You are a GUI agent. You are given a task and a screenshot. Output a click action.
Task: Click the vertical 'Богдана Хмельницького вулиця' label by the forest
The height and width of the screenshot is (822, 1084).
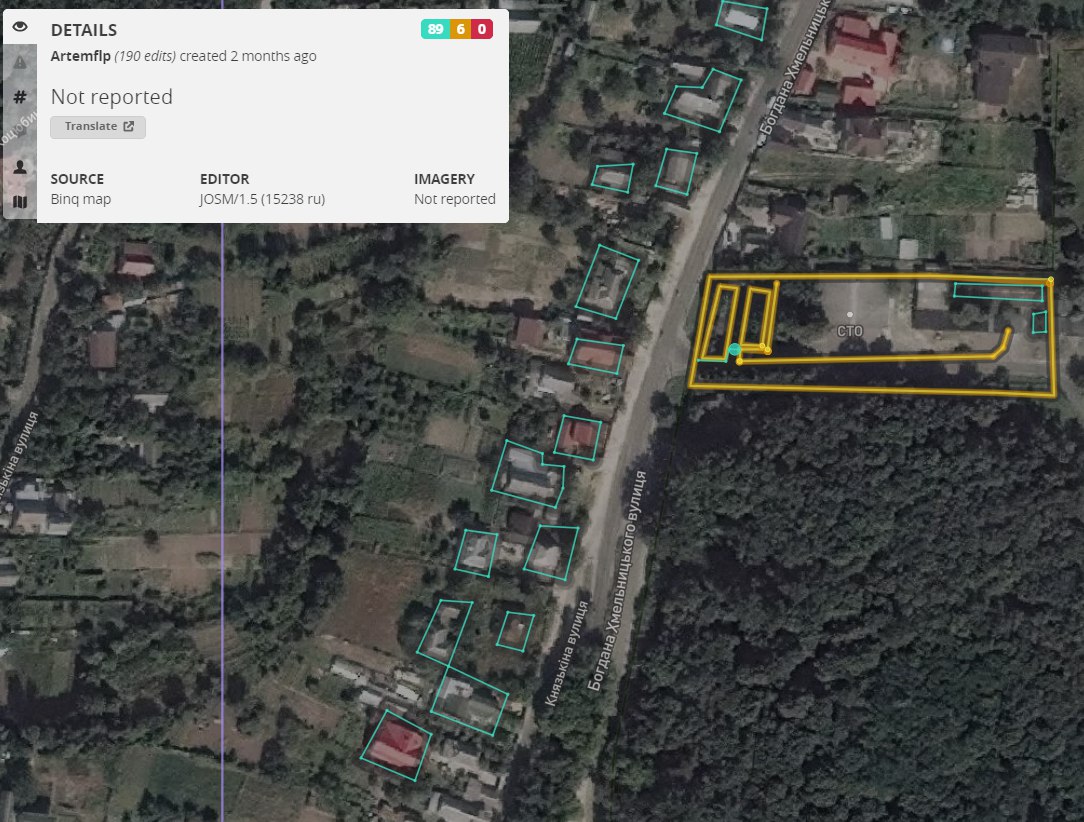pos(617,581)
